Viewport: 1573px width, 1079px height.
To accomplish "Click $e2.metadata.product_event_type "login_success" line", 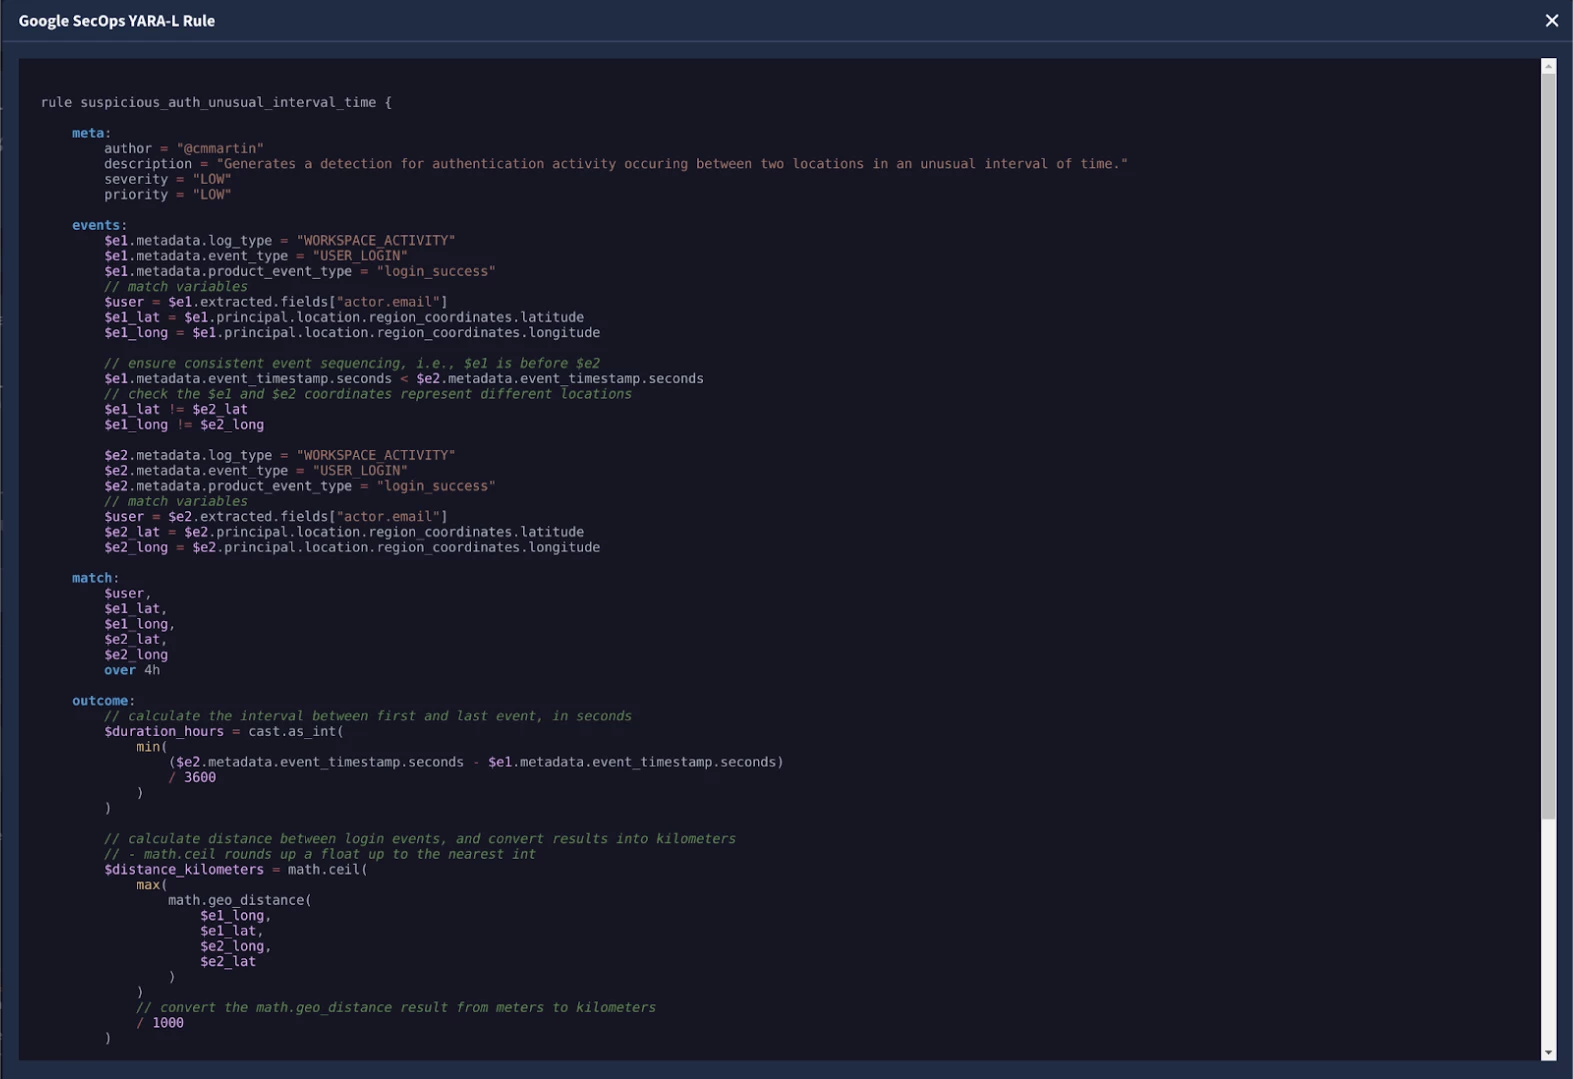I will pyautogui.click(x=300, y=486).
